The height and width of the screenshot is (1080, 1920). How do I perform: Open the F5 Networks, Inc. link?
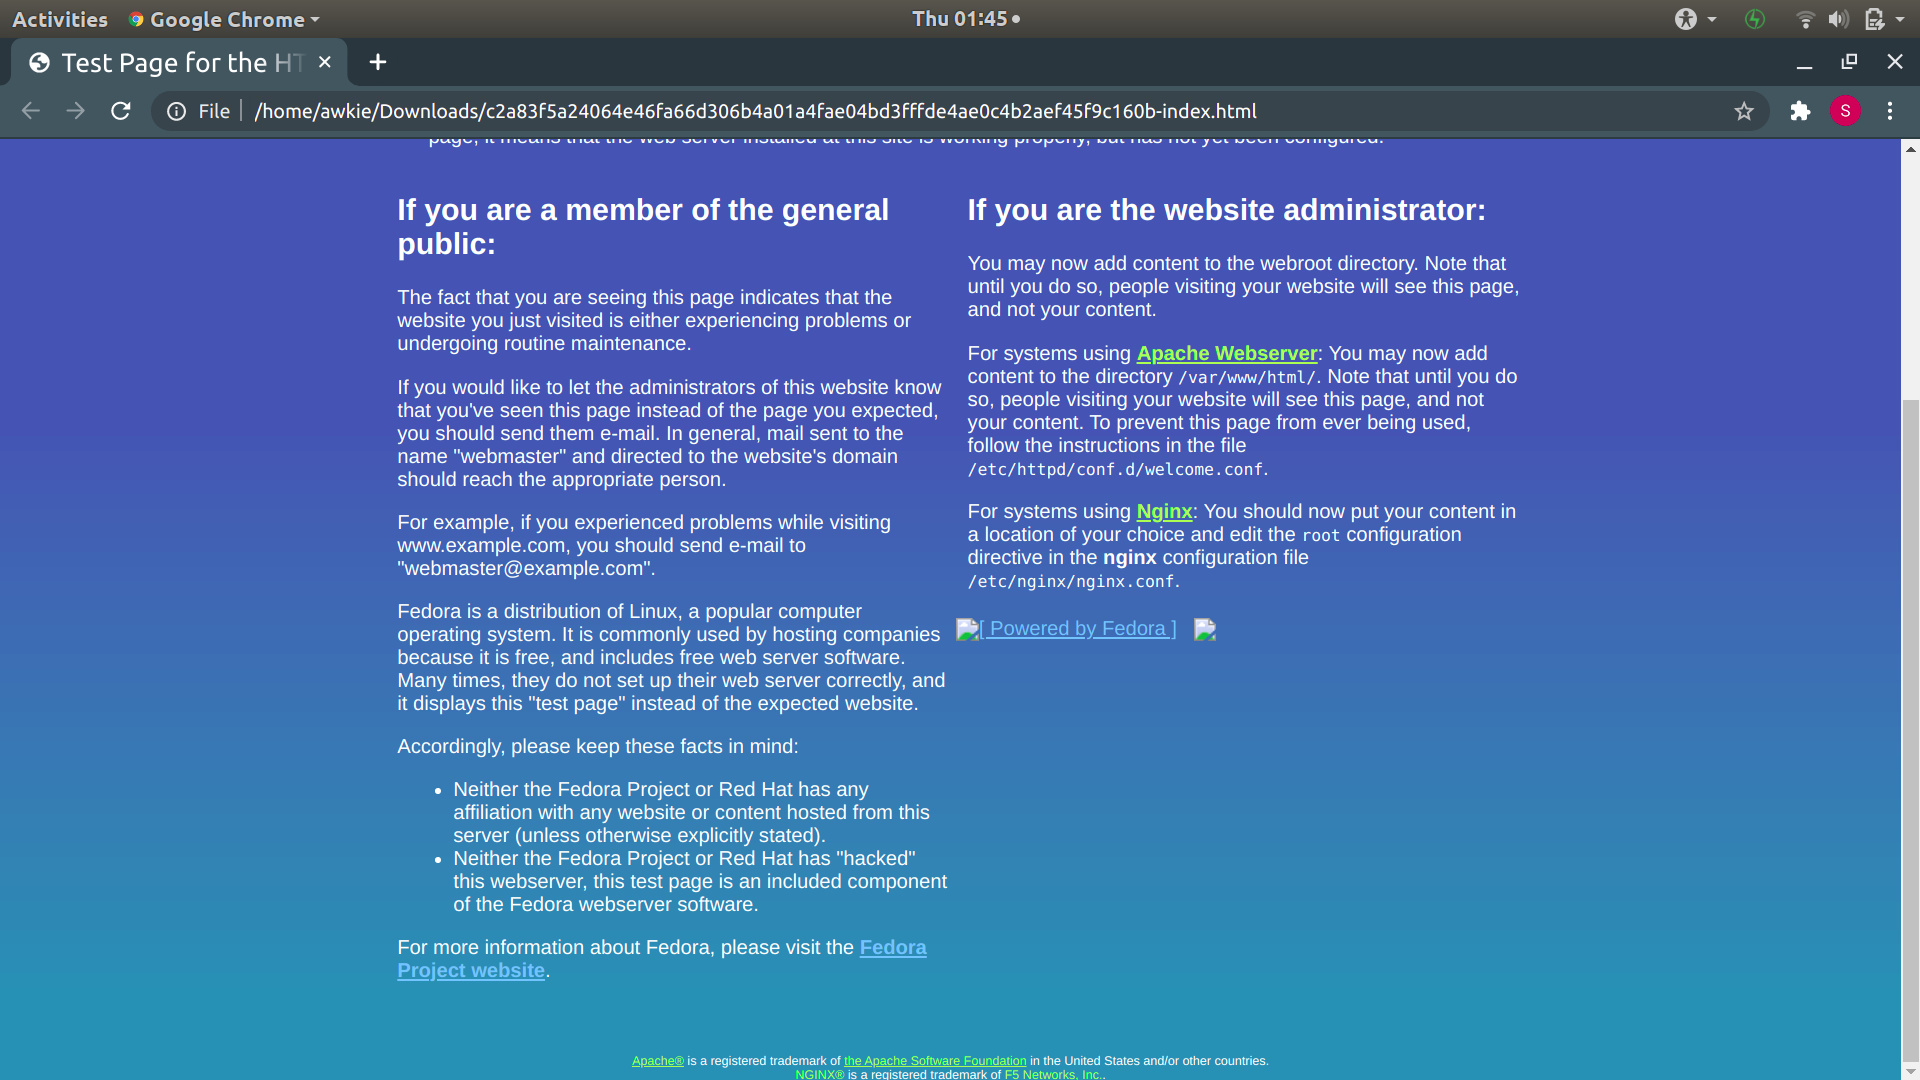point(1053,1074)
